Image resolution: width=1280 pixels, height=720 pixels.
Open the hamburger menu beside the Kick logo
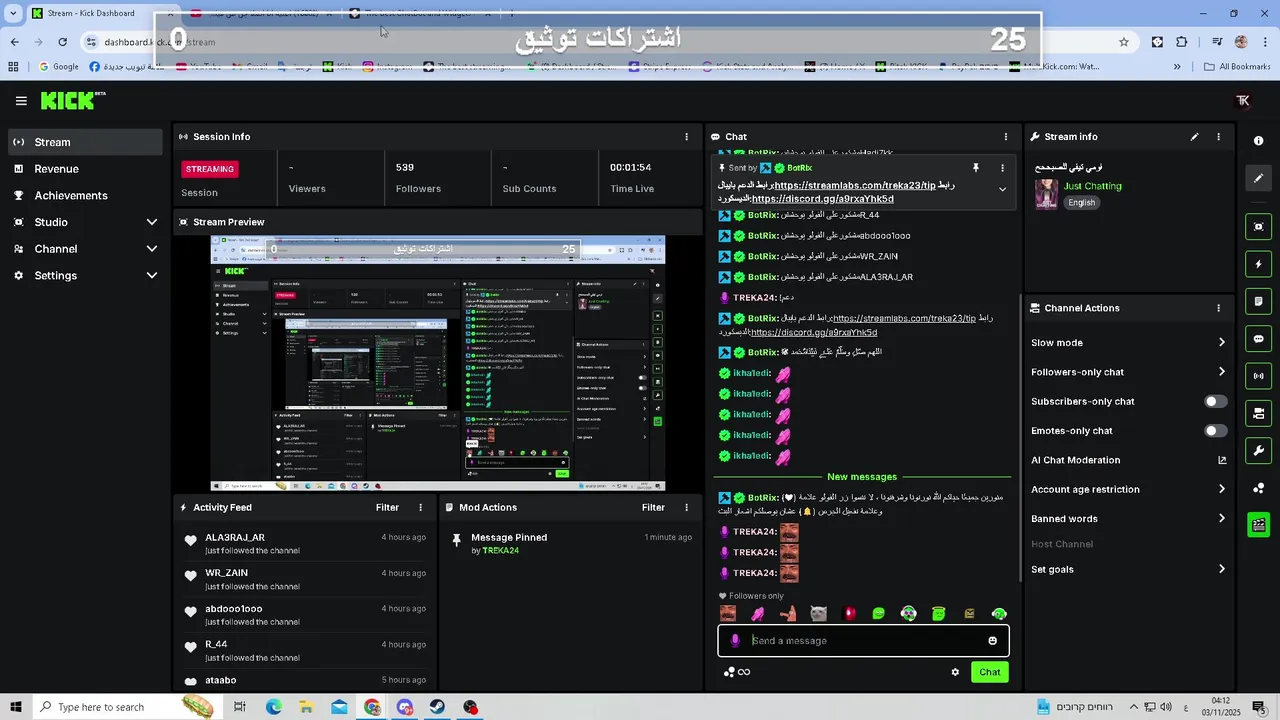(x=21, y=101)
